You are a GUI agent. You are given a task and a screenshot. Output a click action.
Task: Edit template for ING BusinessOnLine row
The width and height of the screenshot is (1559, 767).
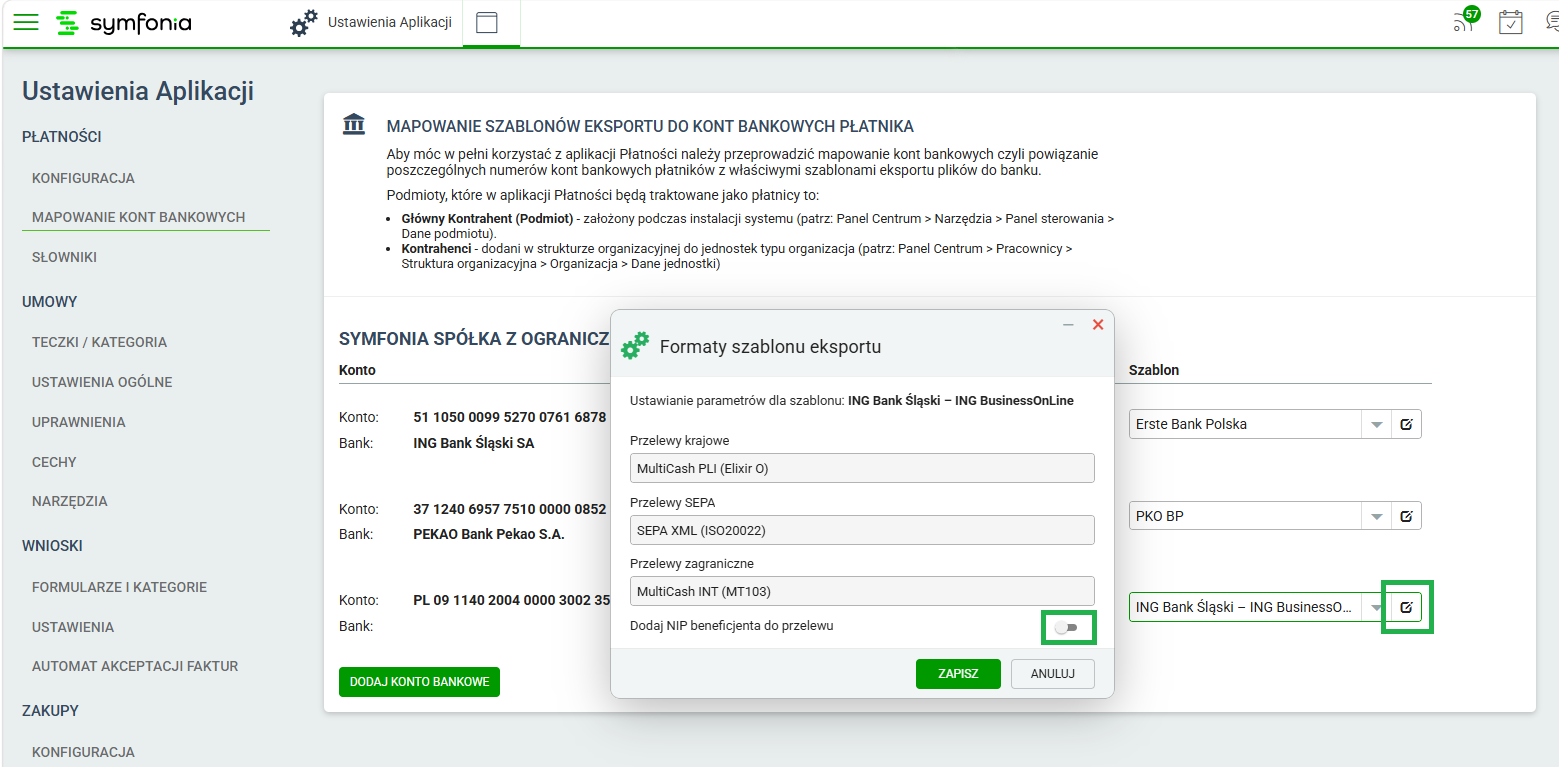click(x=1406, y=607)
